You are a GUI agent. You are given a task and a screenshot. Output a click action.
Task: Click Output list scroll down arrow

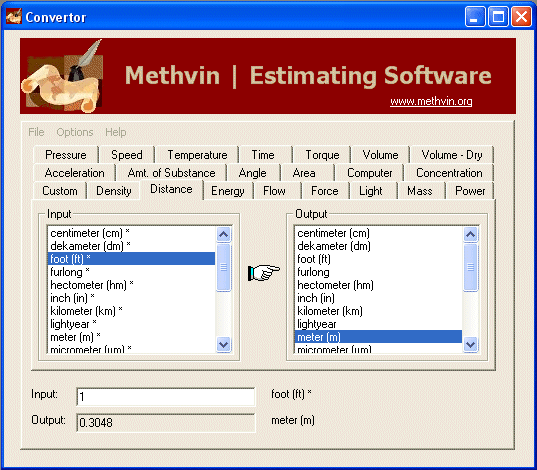[x=471, y=344]
